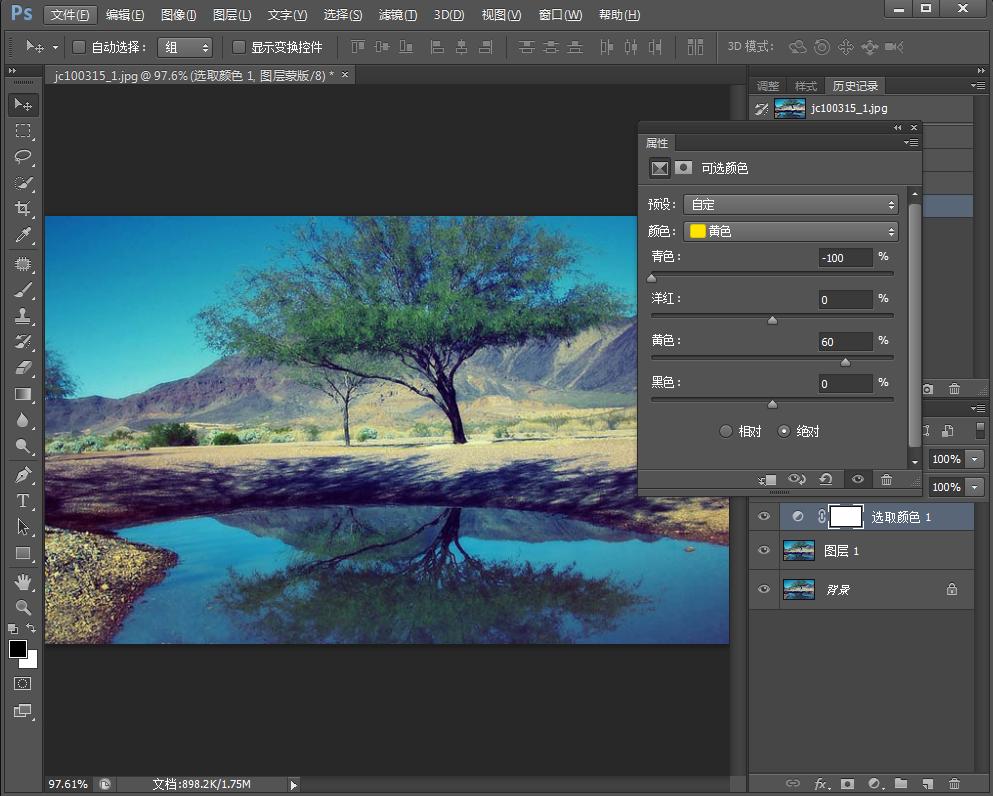Select the History Brush tool

coord(23,342)
